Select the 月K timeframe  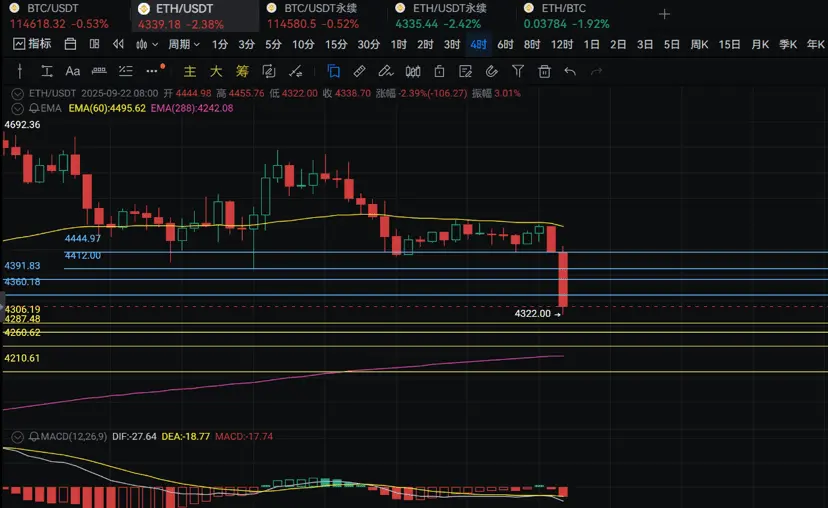pyautogui.click(x=760, y=45)
